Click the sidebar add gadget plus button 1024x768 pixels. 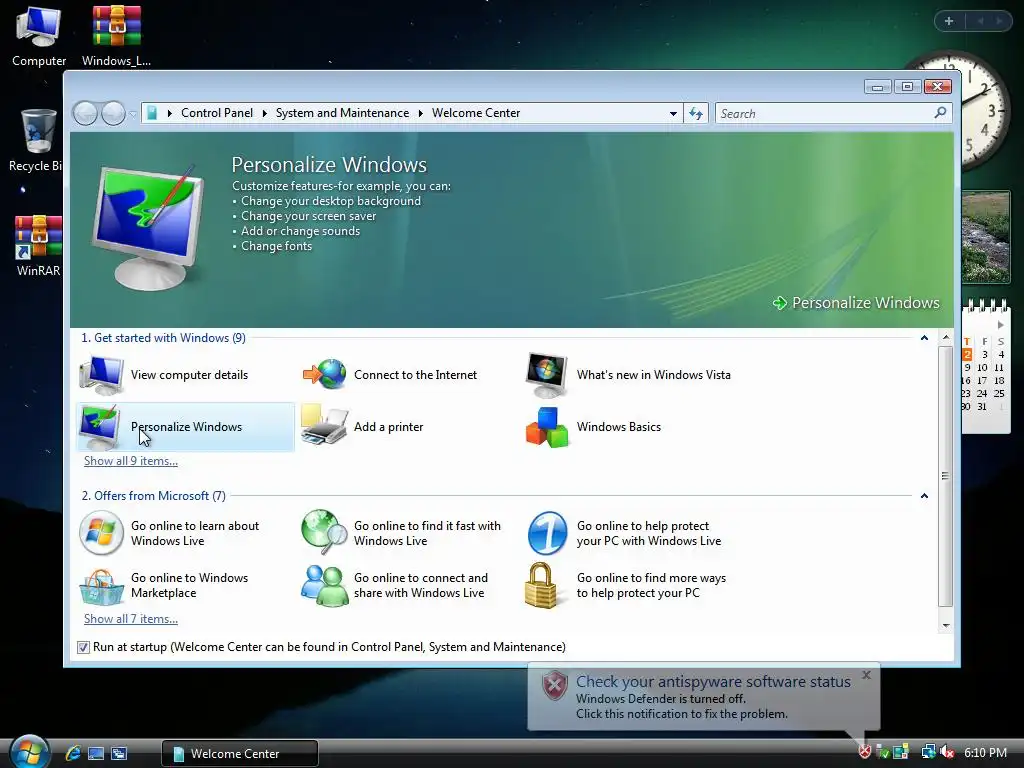tap(949, 21)
